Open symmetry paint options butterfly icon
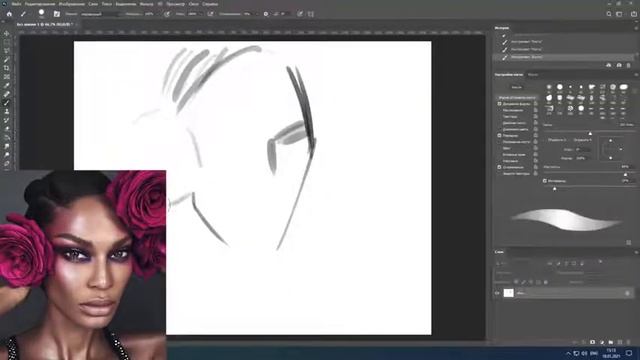The width and height of the screenshot is (640, 360). 311,14
